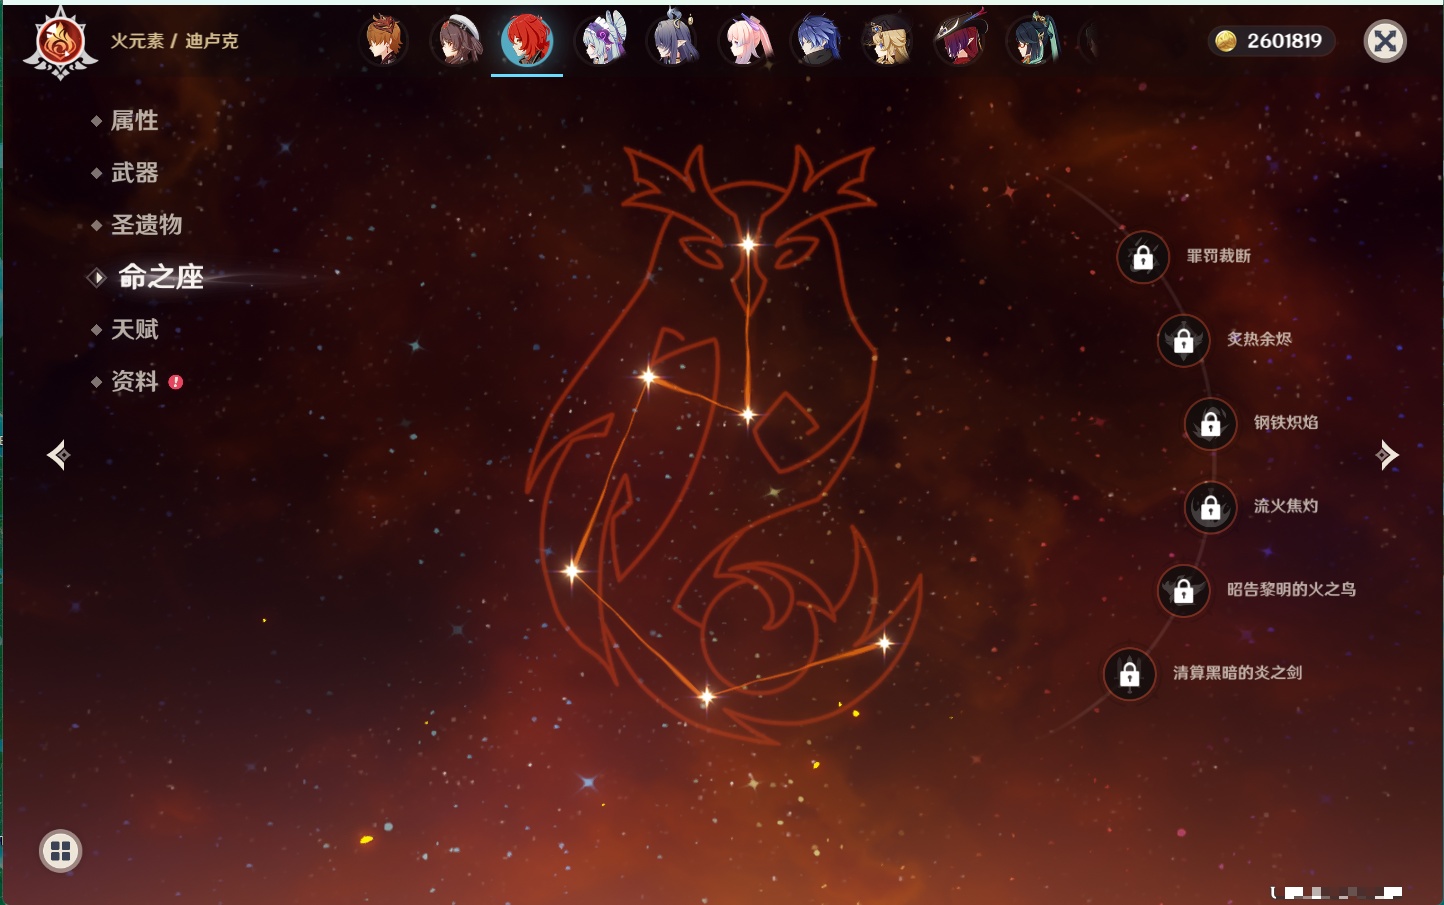Select the white-haired character with purple headpiece
The height and width of the screenshot is (905, 1444).
(601, 41)
